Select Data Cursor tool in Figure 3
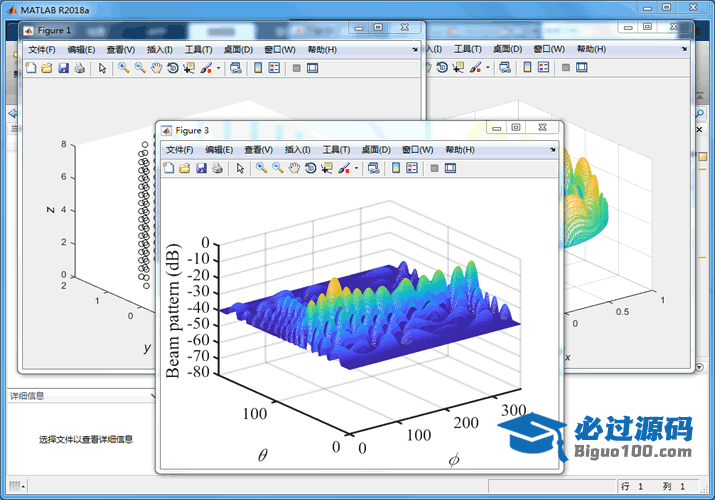 coord(327,168)
